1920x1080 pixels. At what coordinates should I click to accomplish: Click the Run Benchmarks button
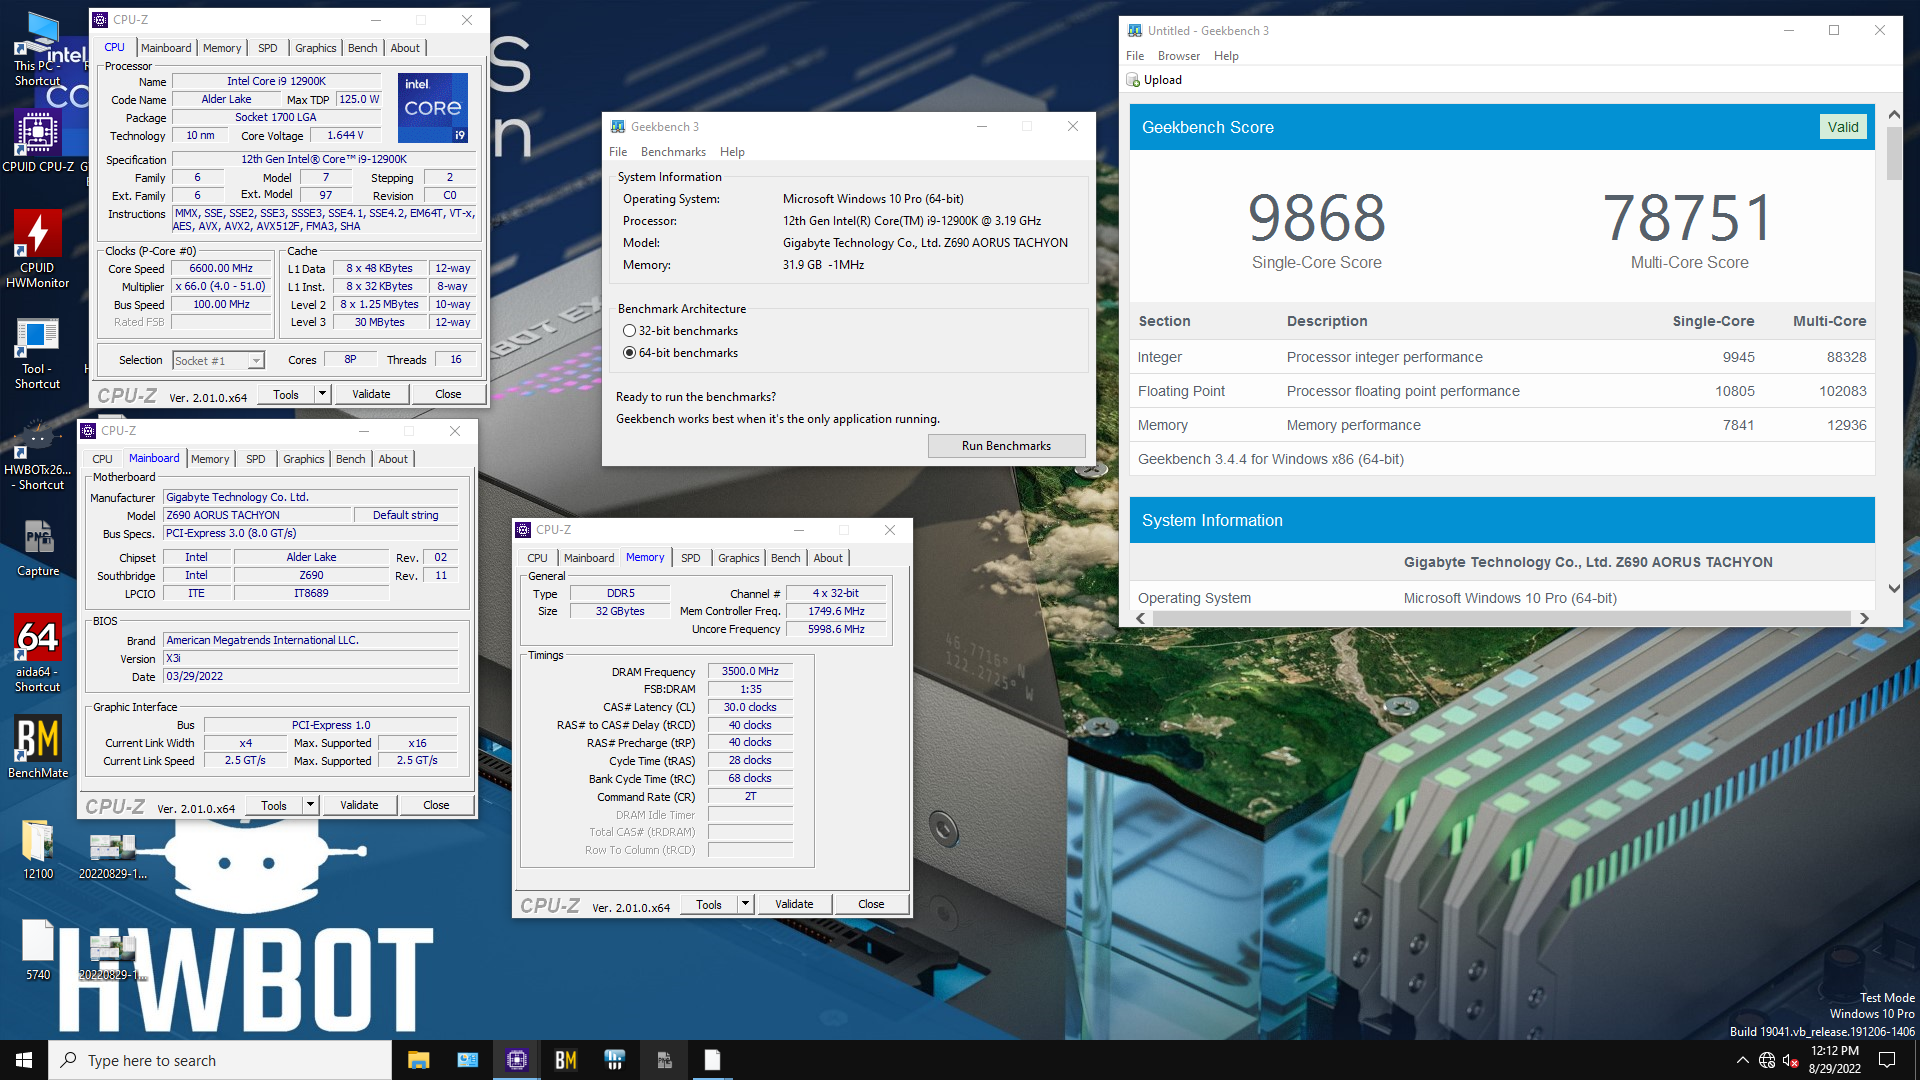pos(1006,446)
